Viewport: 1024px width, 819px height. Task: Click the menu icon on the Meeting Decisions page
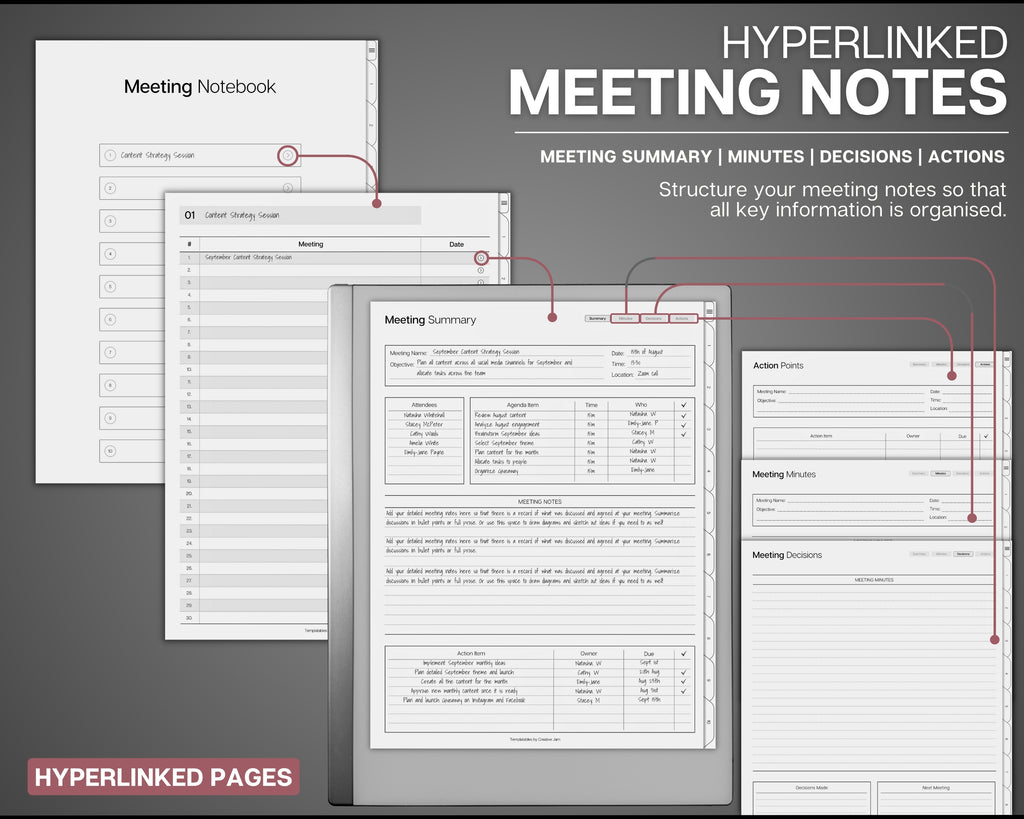coord(1006,547)
